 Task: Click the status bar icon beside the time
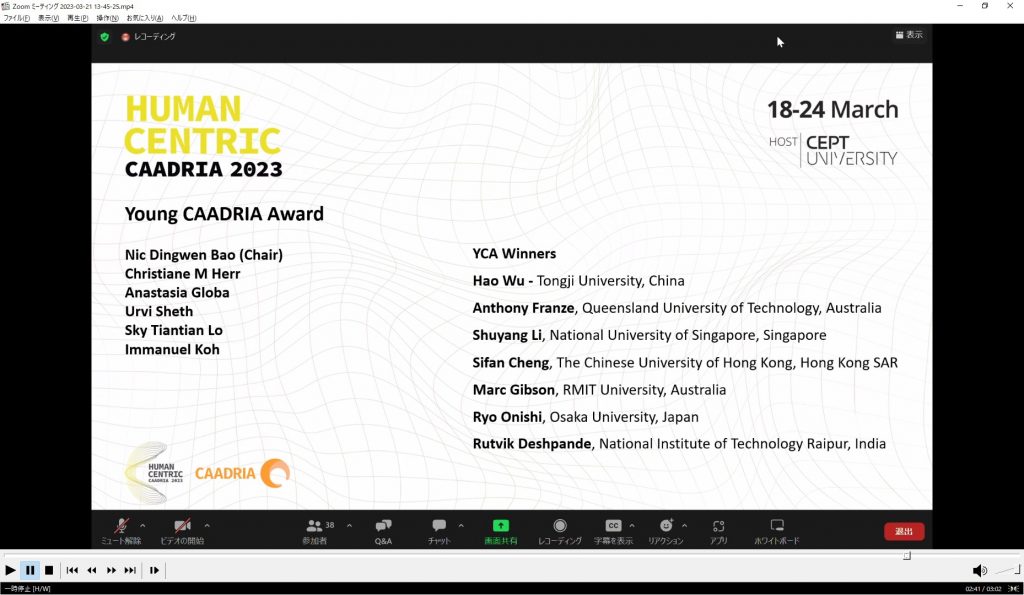[x=1013, y=588]
